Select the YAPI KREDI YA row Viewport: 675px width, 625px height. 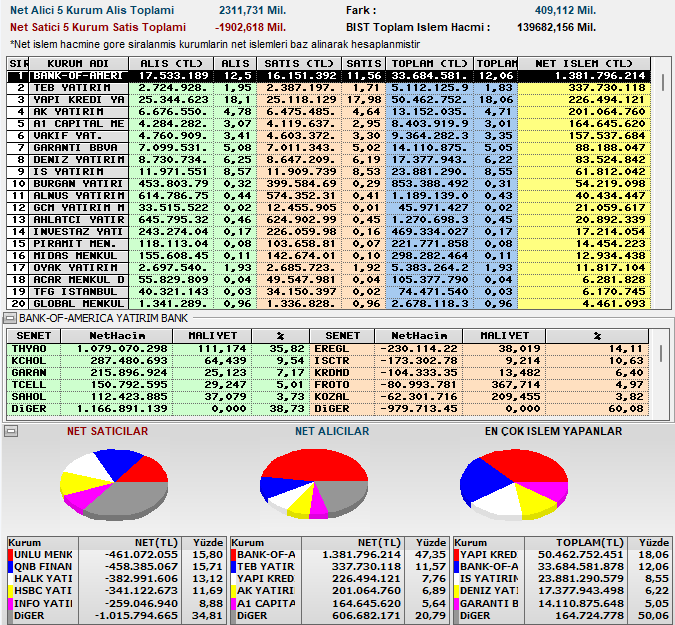coord(328,100)
